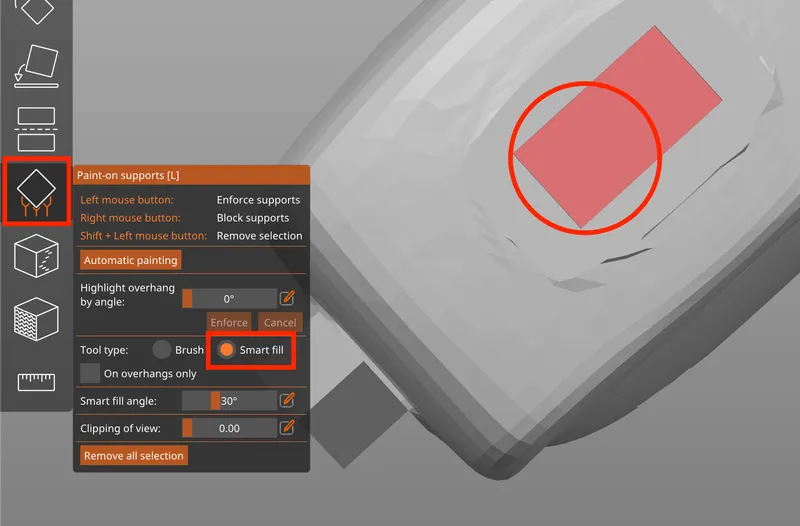Click the Cancel button

pyautogui.click(x=280, y=322)
